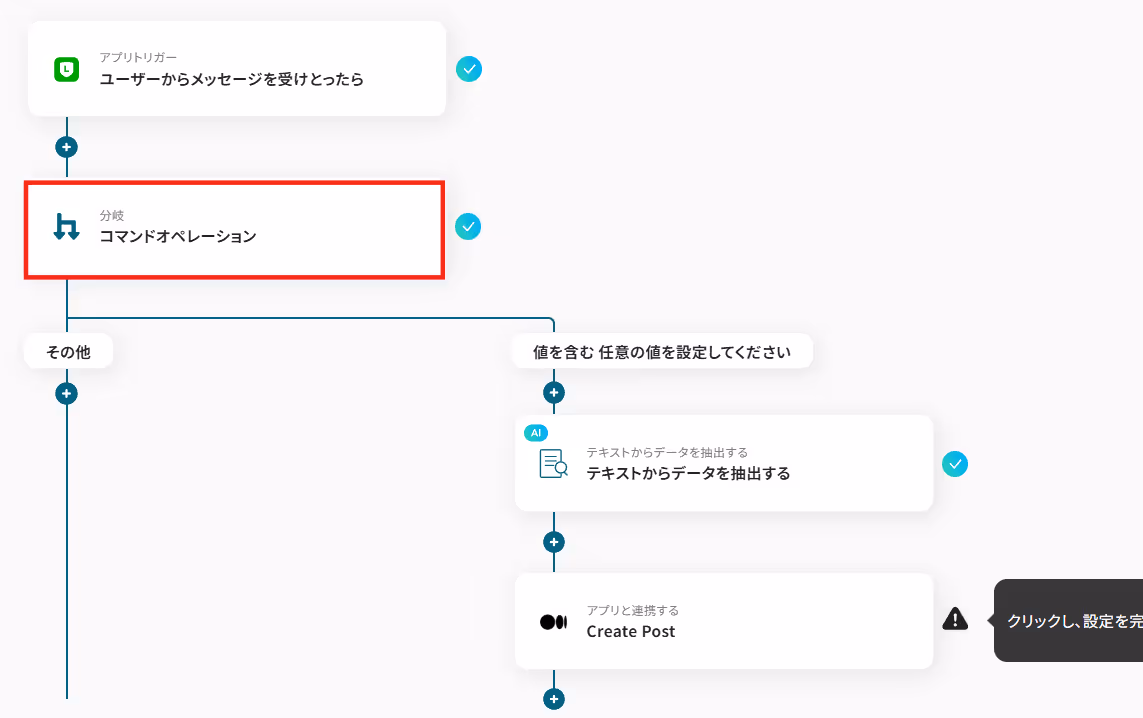
Task: Click the AI badge on the text extraction card
Action: point(536,433)
